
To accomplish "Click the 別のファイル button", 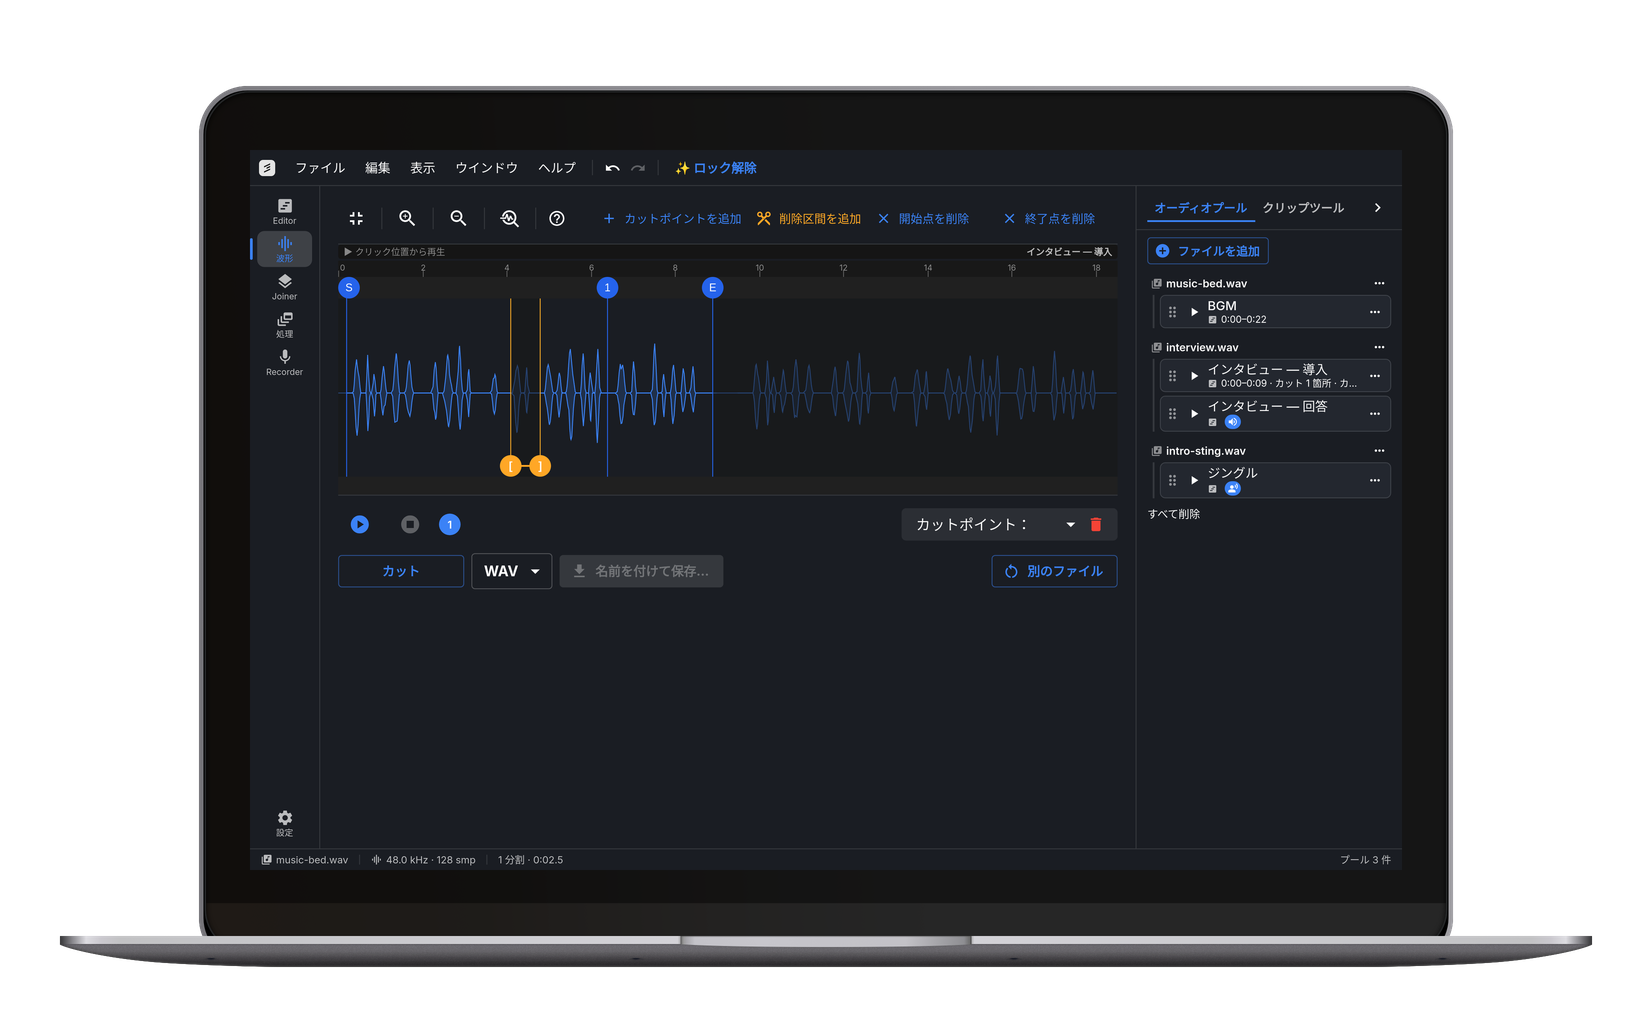I will tap(1054, 571).
